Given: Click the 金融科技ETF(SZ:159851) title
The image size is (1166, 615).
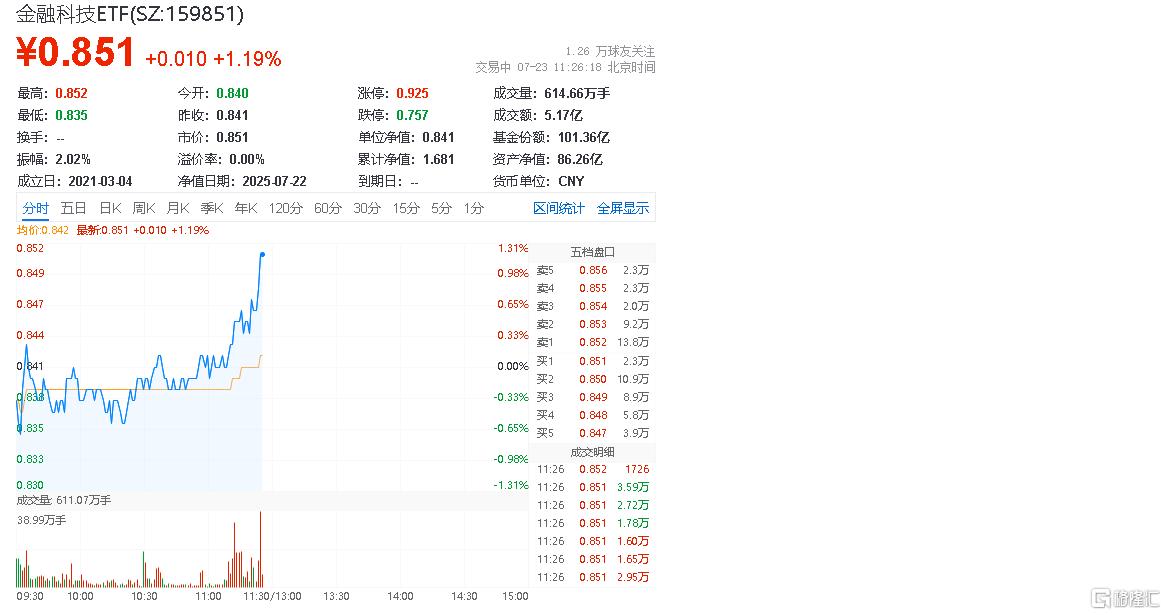Looking at the screenshot, I should click(x=130, y=13).
